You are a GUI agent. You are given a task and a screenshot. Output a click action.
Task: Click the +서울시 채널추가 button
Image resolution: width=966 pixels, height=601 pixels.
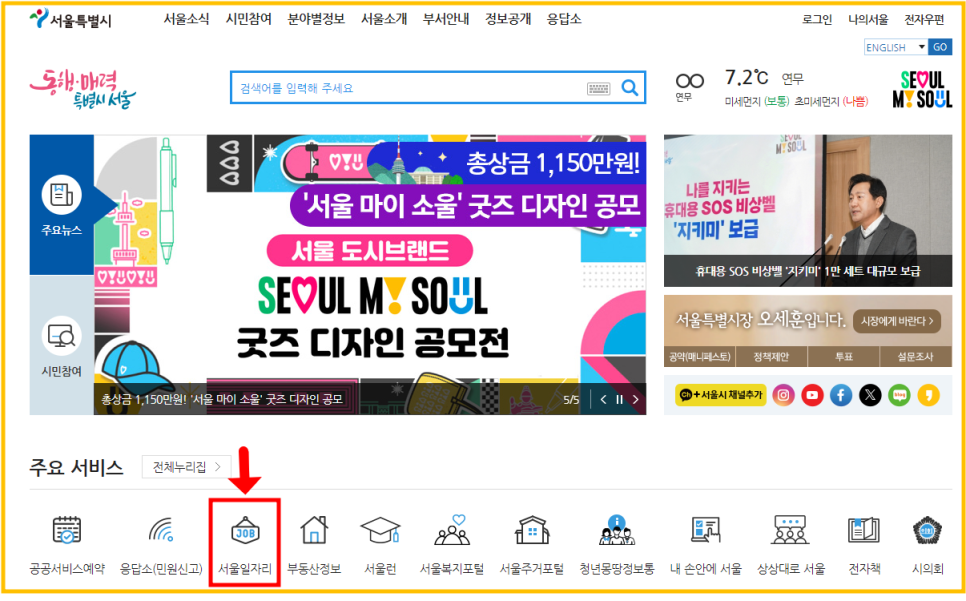click(720, 395)
